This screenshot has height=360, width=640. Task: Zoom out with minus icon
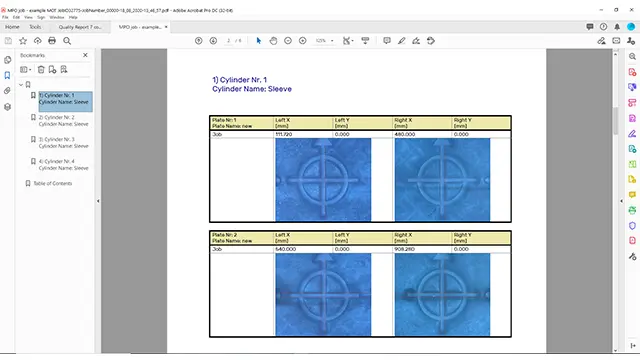288,41
